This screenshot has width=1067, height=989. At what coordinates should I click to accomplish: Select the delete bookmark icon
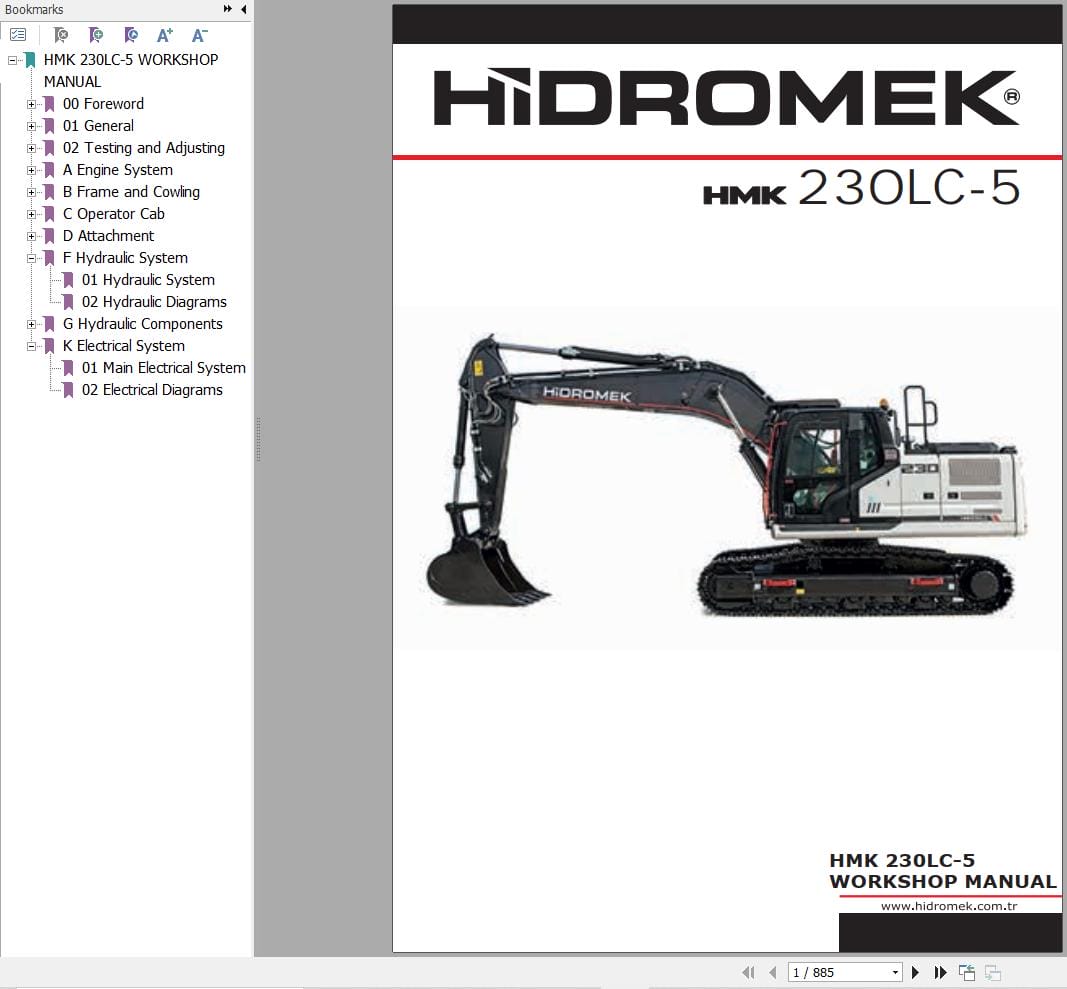61,34
